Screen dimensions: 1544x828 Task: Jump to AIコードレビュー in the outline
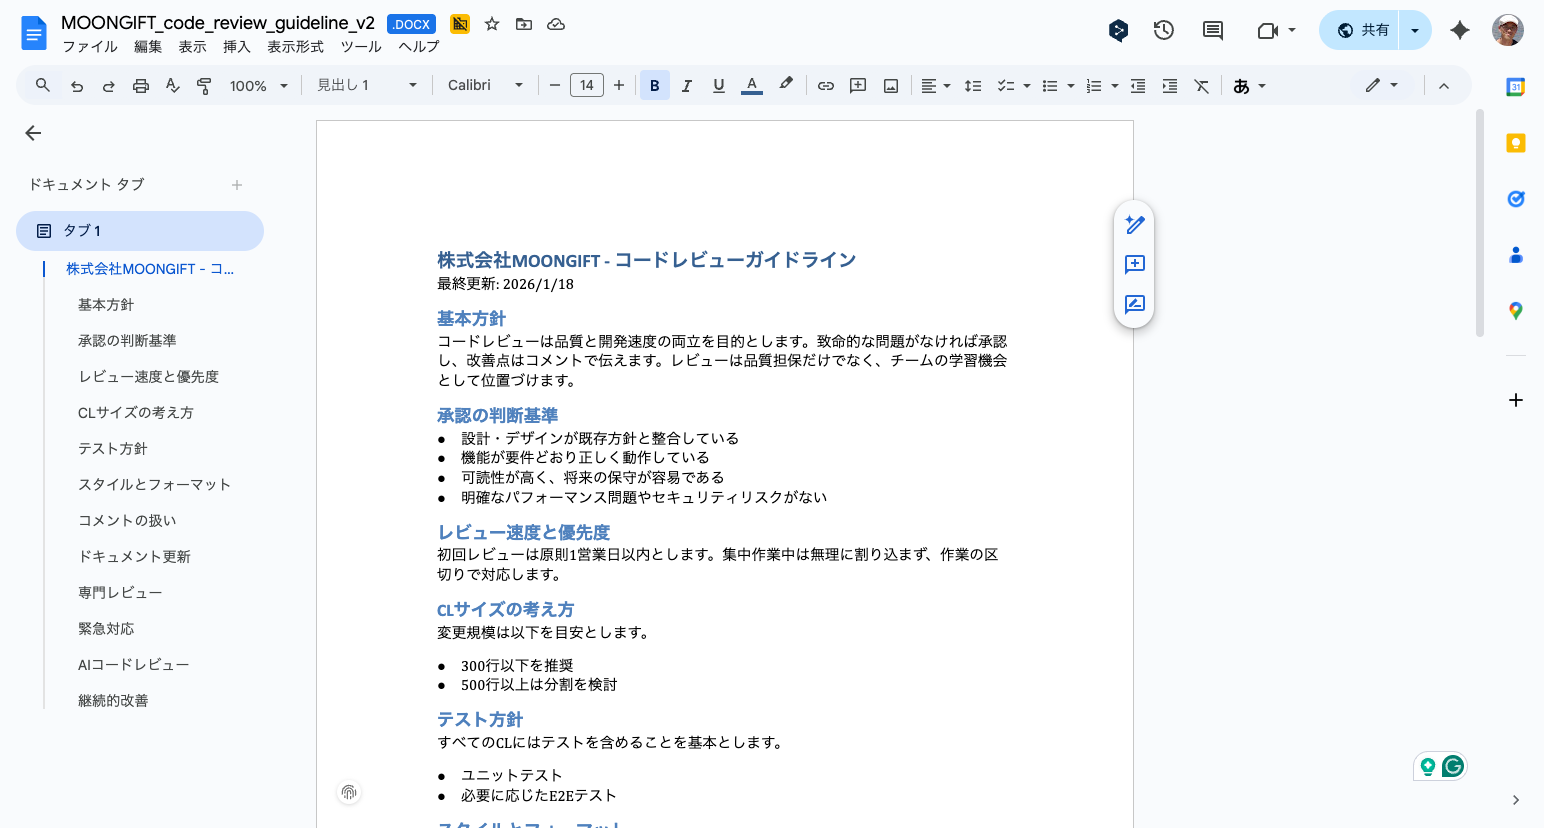click(134, 665)
